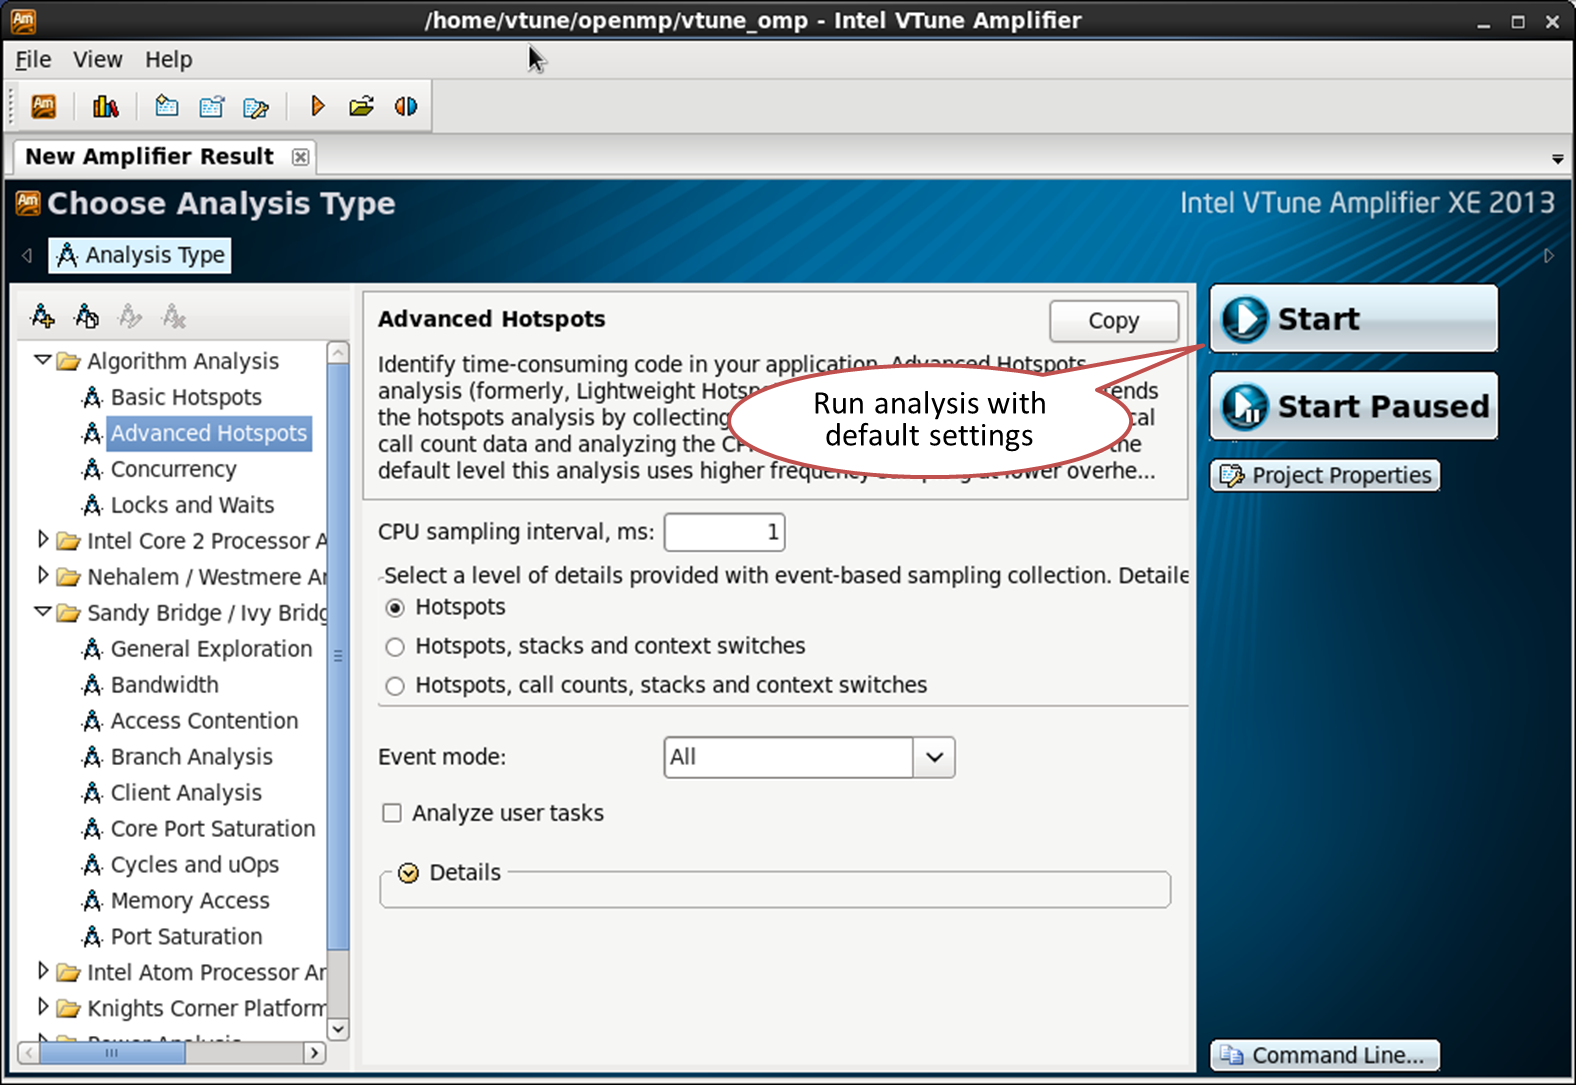
Task: Click the Command Line... button
Action: coord(1325,1055)
